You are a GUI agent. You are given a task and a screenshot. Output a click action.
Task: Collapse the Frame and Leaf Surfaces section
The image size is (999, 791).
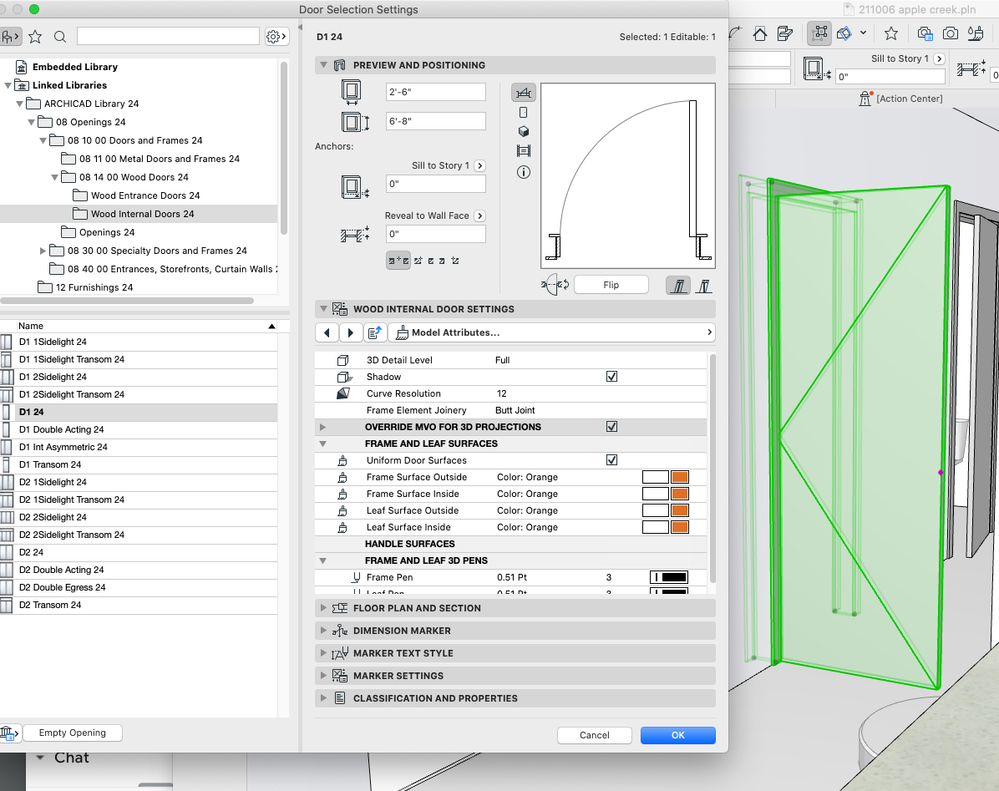coord(323,443)
